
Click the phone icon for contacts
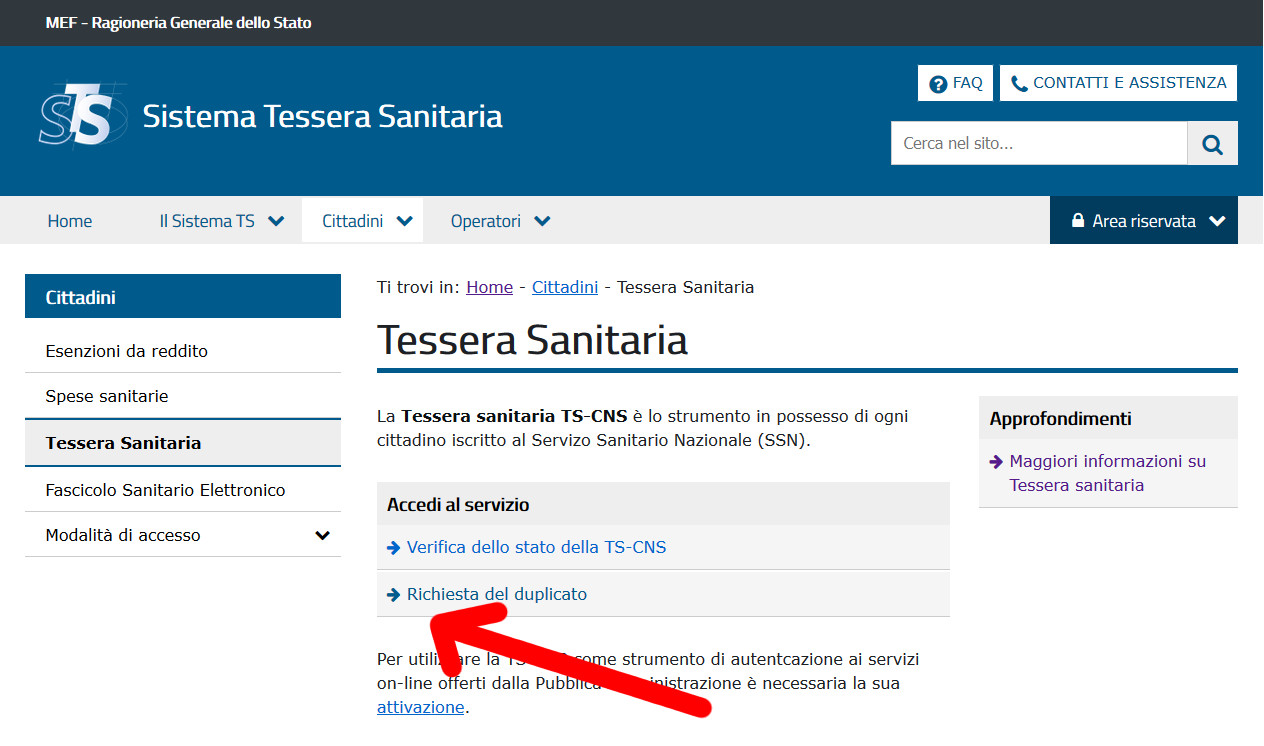tap(1019, 84)
